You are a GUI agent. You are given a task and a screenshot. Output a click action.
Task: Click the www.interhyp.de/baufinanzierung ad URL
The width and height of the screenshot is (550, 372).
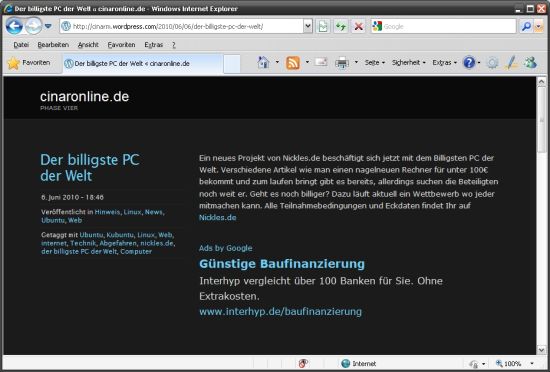[280, 311]
